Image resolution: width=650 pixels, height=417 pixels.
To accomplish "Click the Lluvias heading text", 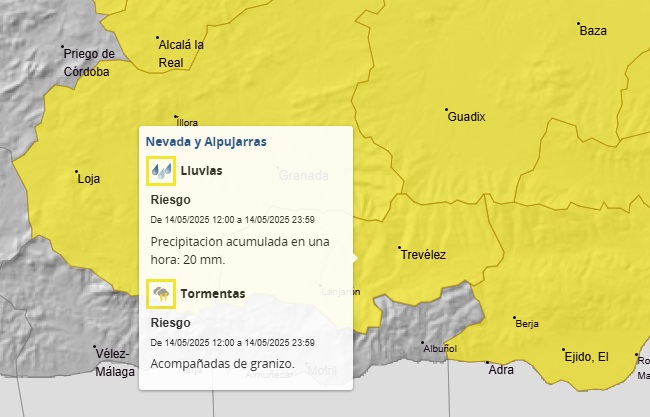I will point(201,171).
